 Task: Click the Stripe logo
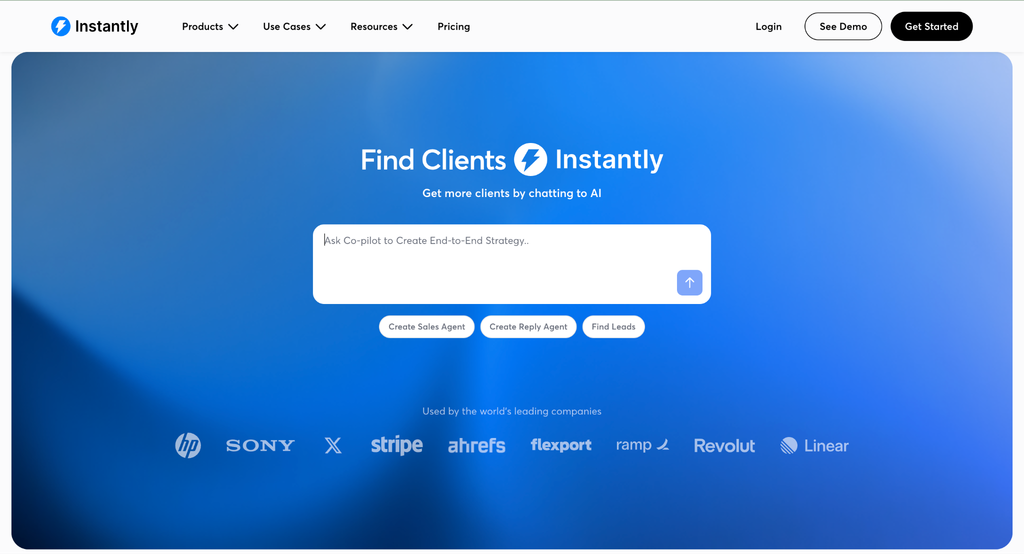(396, 445)
